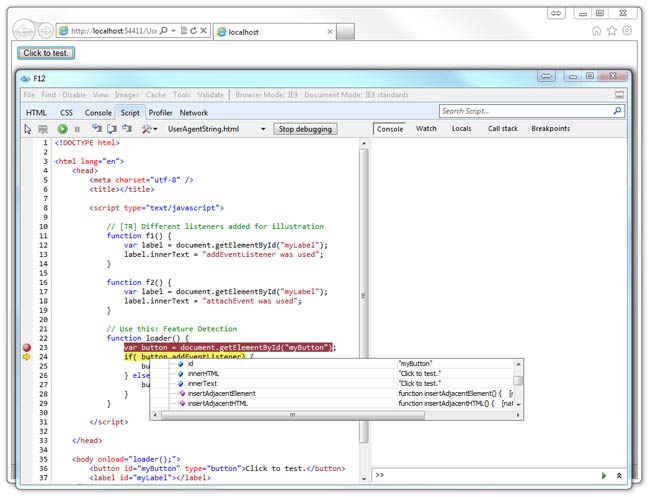
Task: Click the Step Out icon
Action: 126,129
